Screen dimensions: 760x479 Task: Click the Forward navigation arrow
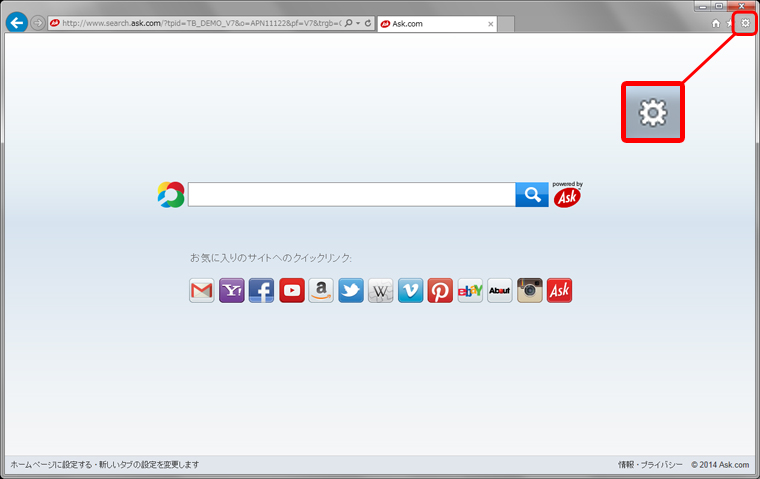[x=37, y=23]
